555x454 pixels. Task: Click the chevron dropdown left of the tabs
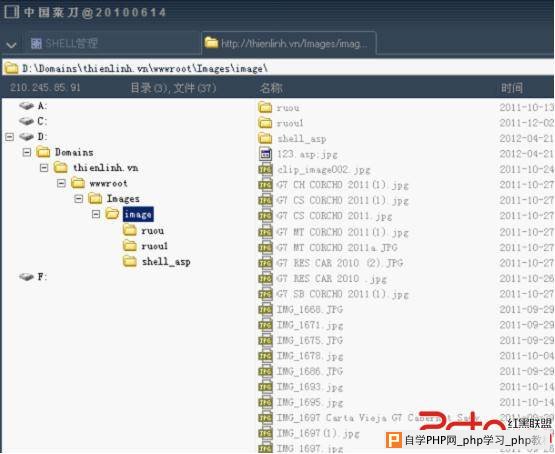(11, 45)
